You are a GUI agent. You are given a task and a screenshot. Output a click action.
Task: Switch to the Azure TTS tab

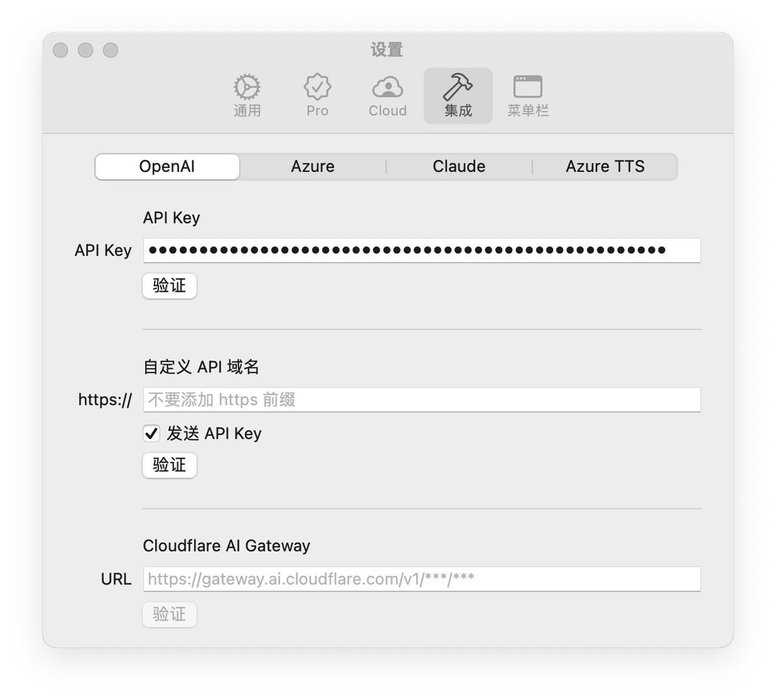(x=605, y=167)
